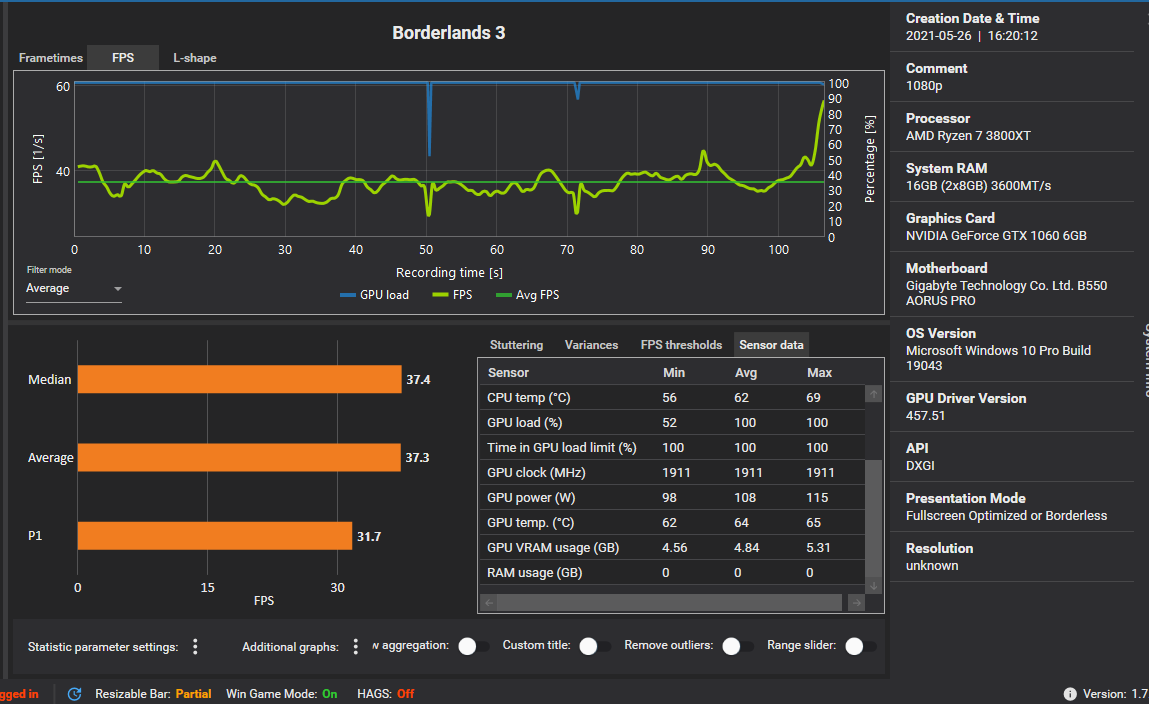Click the Max column header

pyautogui.click(x=819, y=373)
